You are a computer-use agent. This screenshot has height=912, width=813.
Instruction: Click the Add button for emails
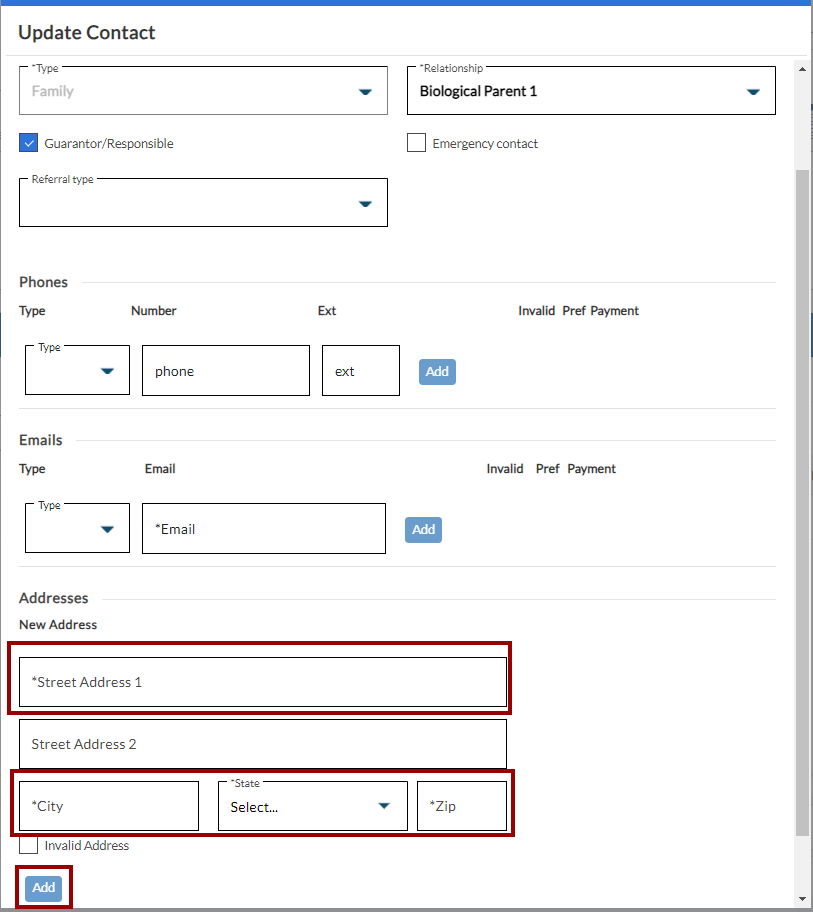tap(423, 529)
